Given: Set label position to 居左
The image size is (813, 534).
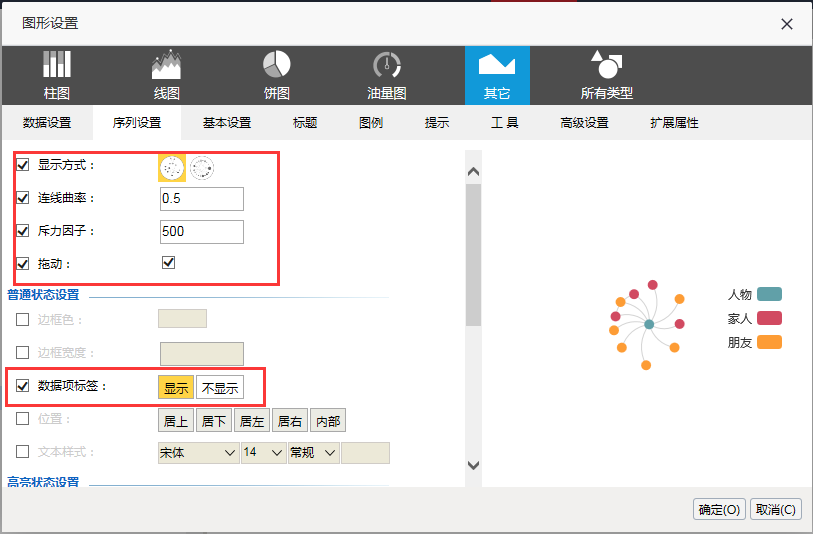Looking at the screenshot, I should 252,420.
